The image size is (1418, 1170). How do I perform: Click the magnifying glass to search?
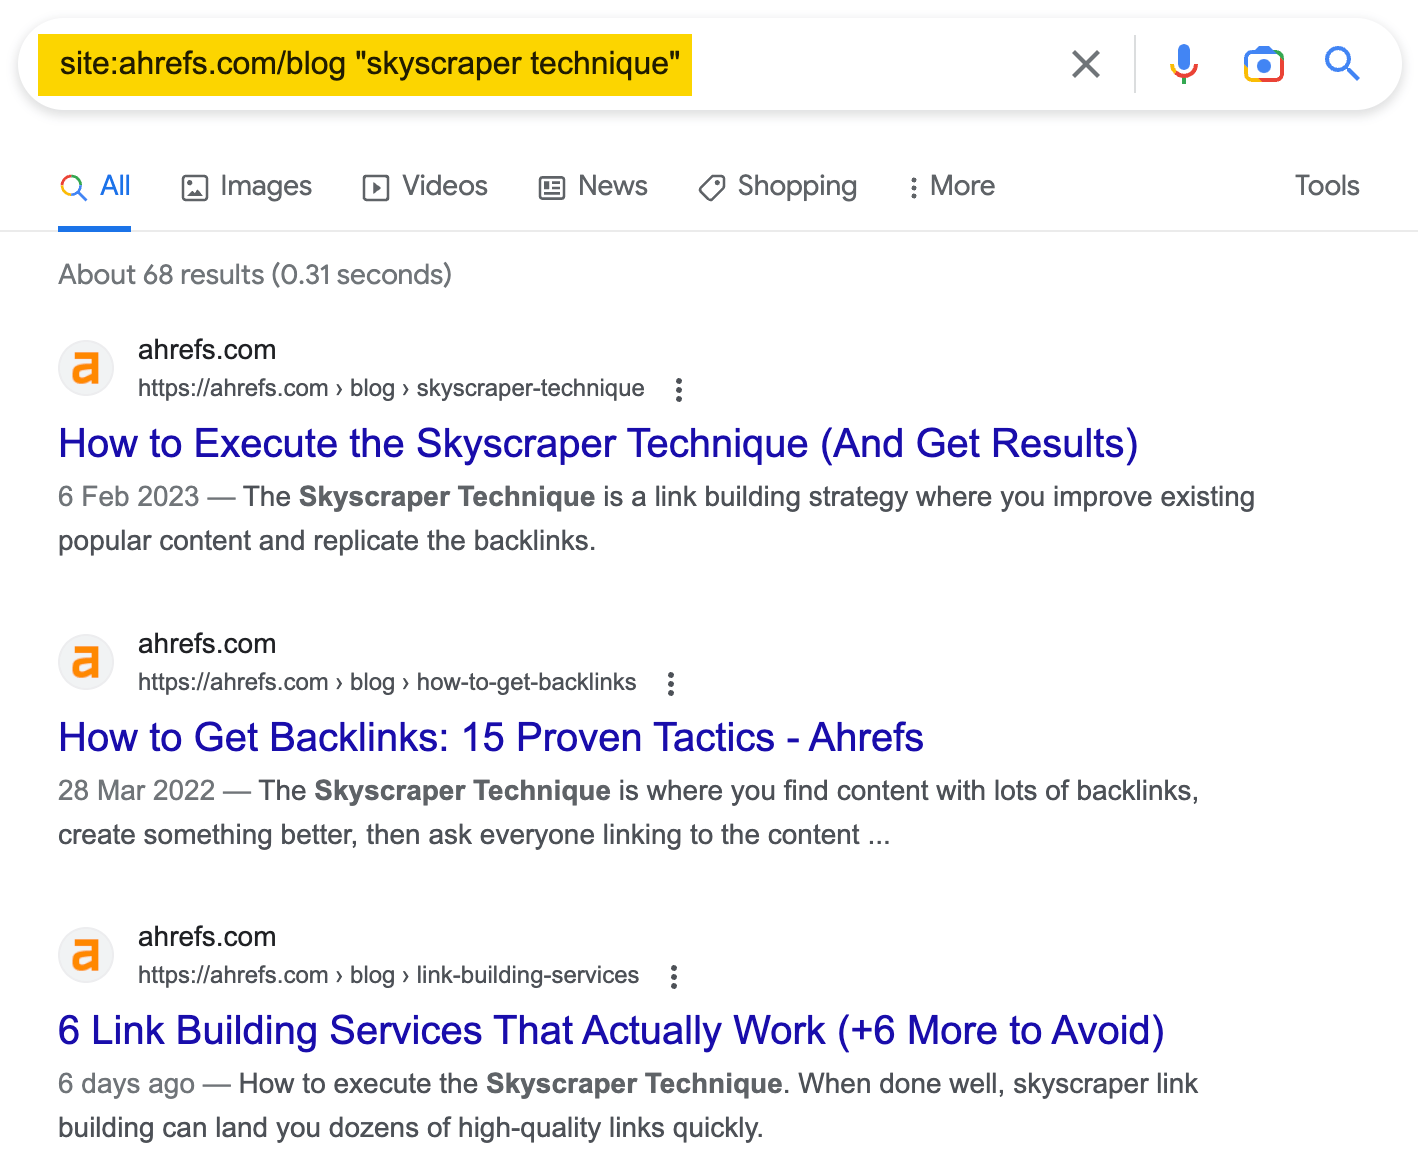tap(1341, 64)
